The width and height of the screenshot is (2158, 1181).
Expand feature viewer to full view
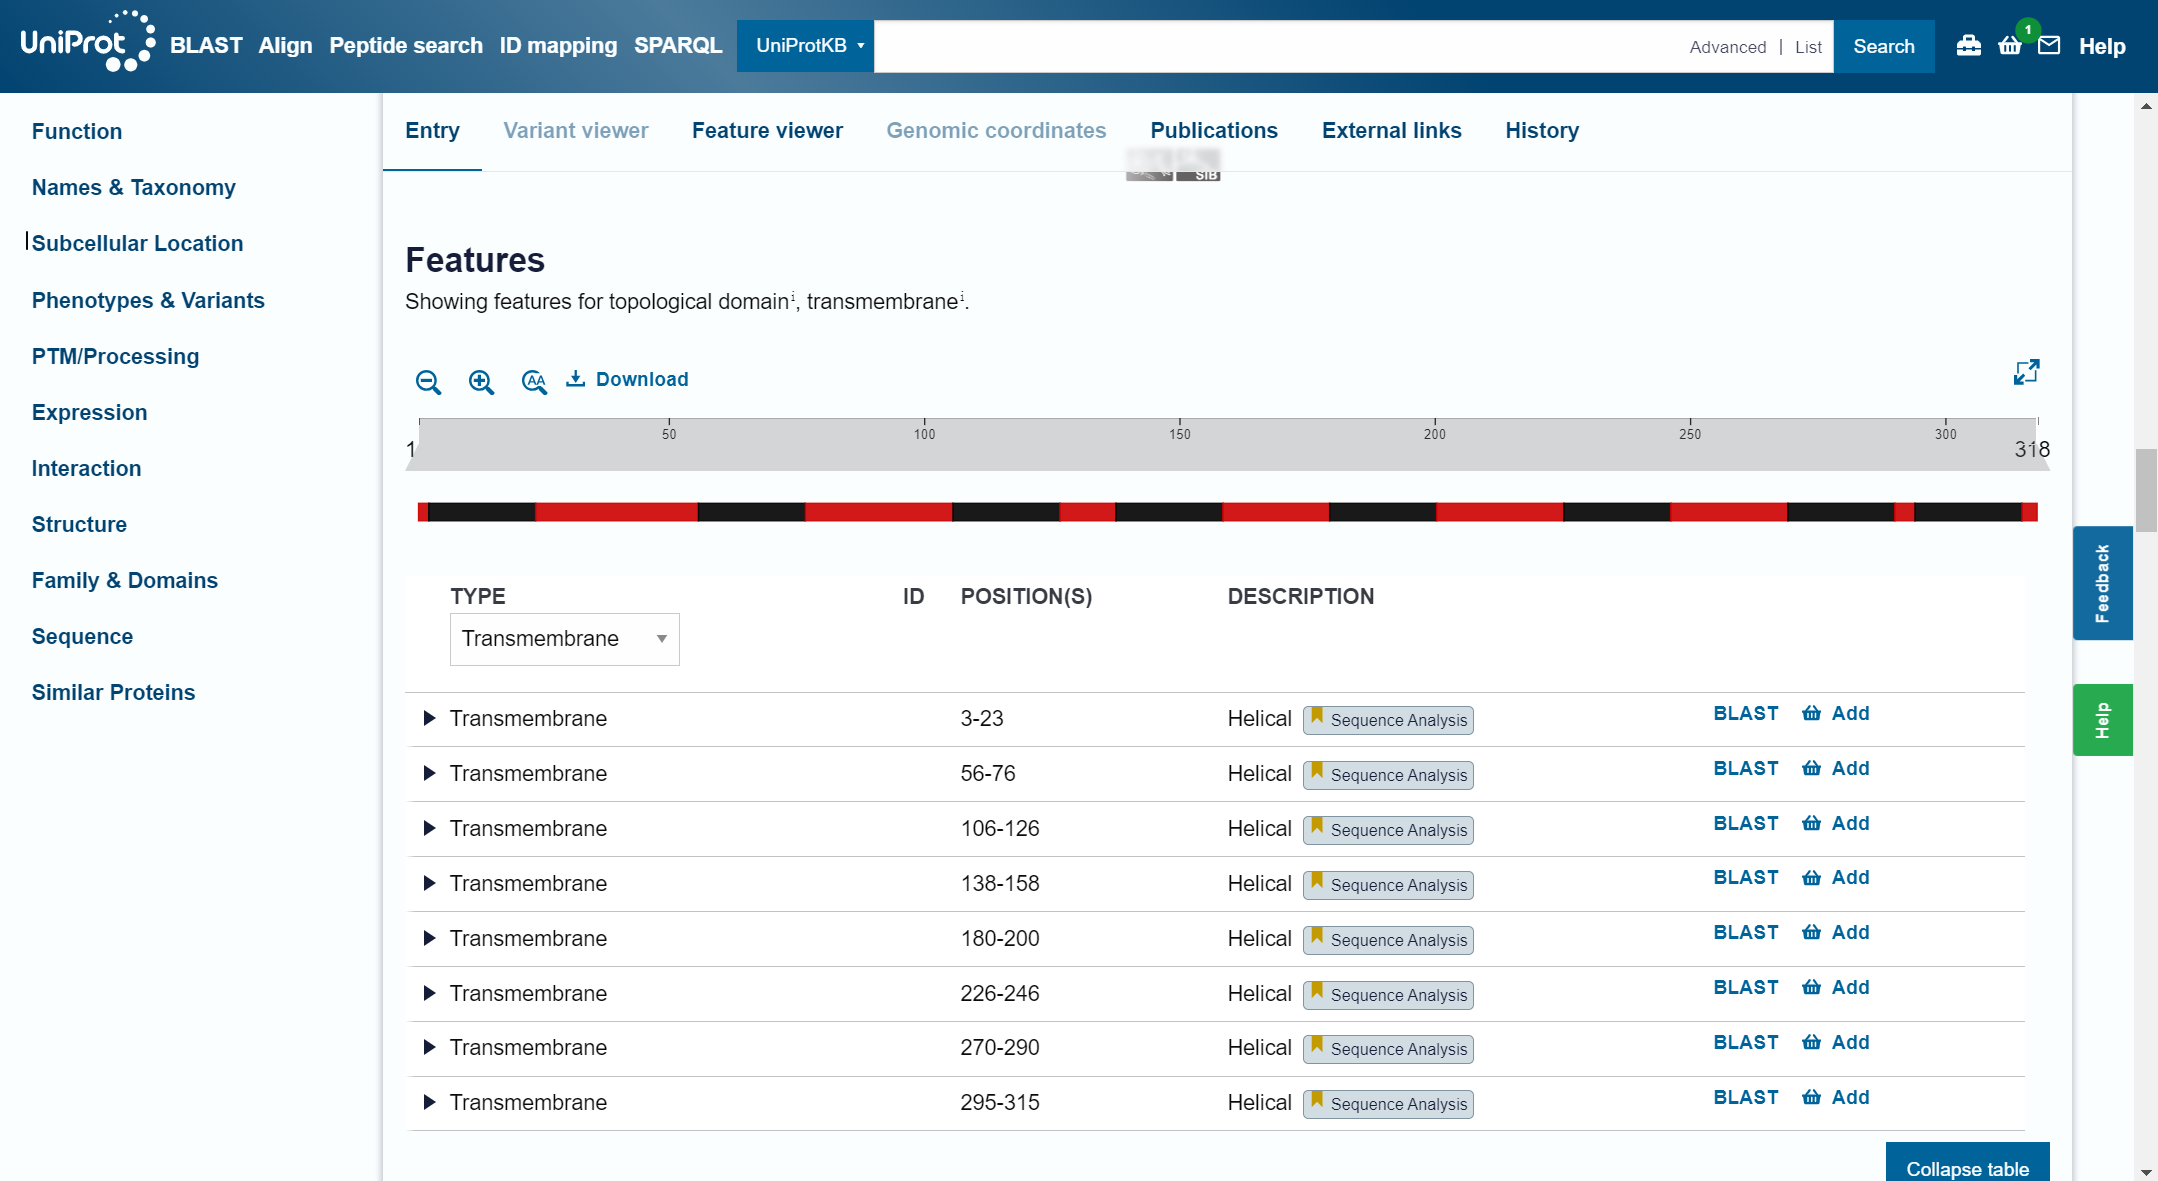tap(2026, 373)
